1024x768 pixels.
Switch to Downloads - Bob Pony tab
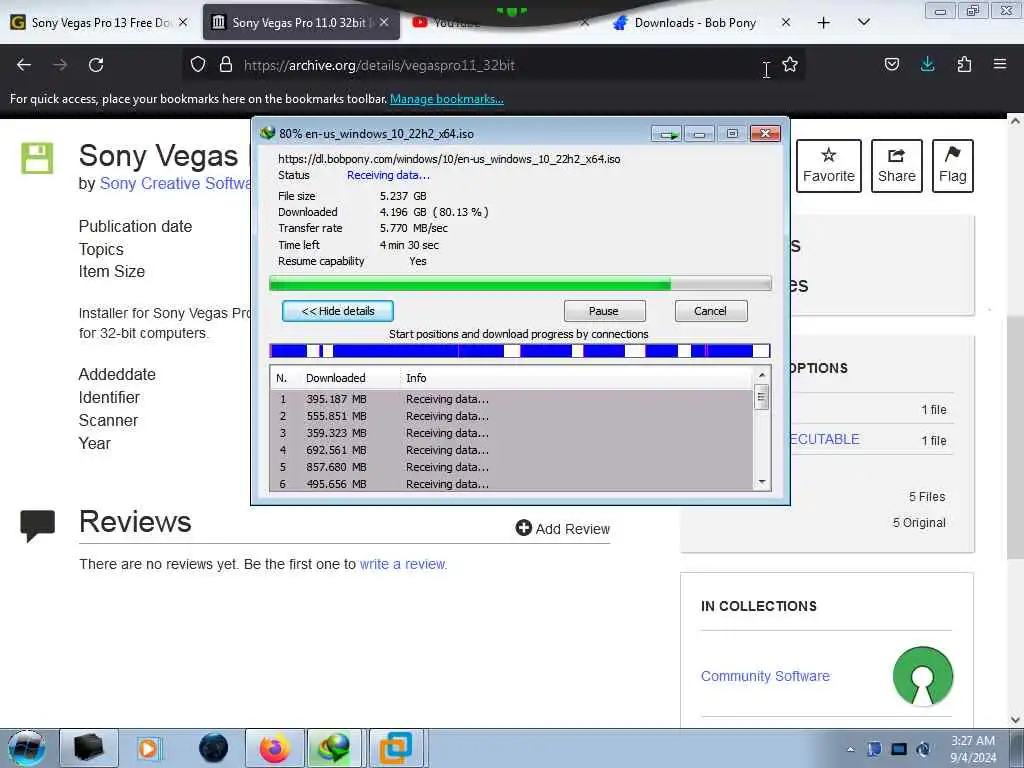click(x=694, y=23)
